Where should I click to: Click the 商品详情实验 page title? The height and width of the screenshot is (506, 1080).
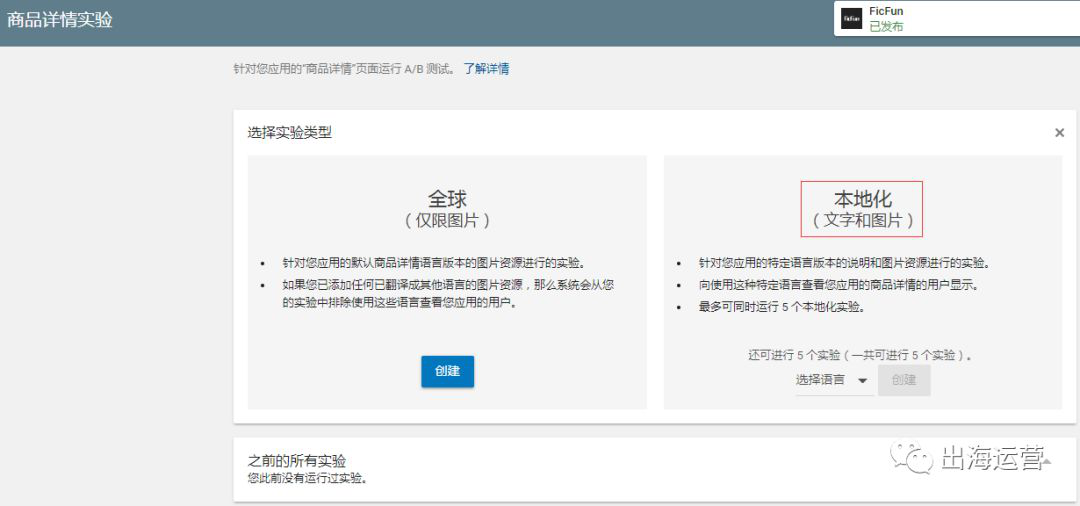tap(60, 20)
